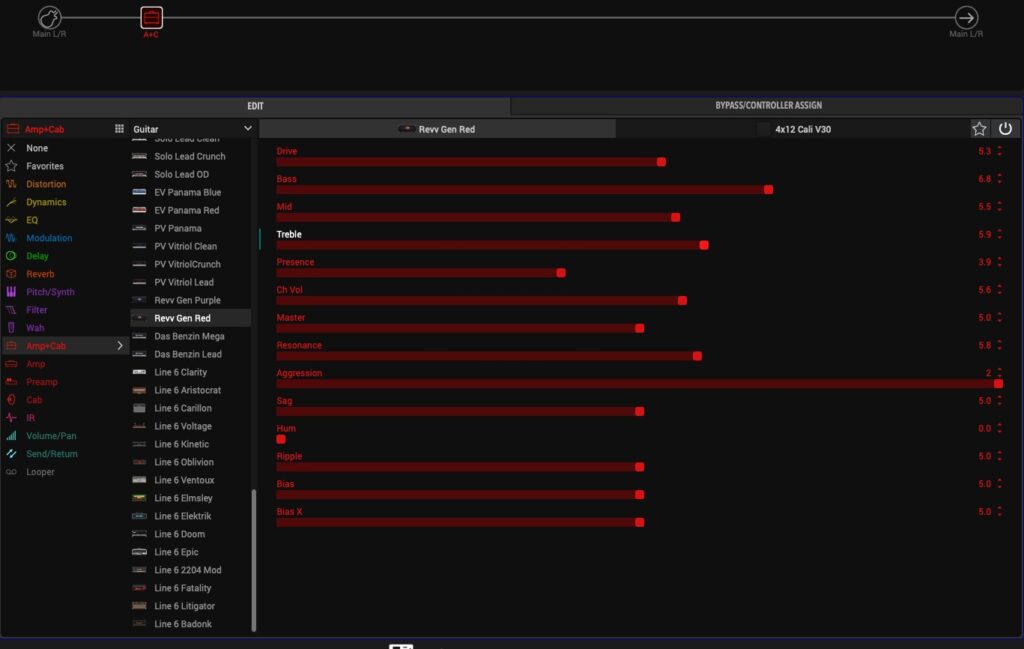
Task: Select the Das Benzin Mega amp model
Action: pyautogui.click(x=188, y=336)
